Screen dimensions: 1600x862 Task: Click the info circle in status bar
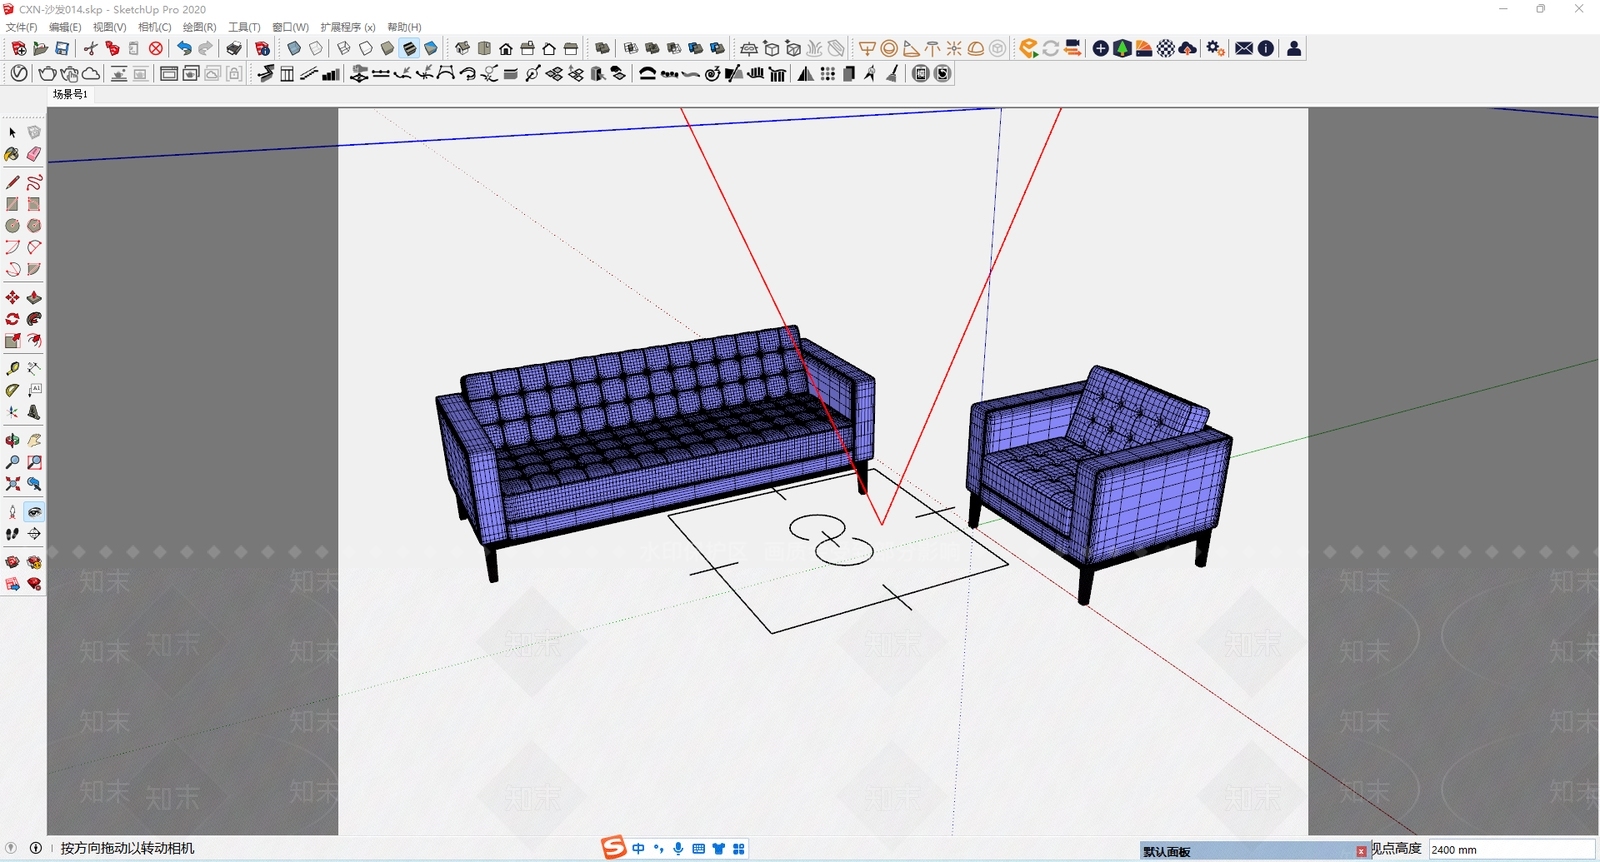click(x=36, y=848)
